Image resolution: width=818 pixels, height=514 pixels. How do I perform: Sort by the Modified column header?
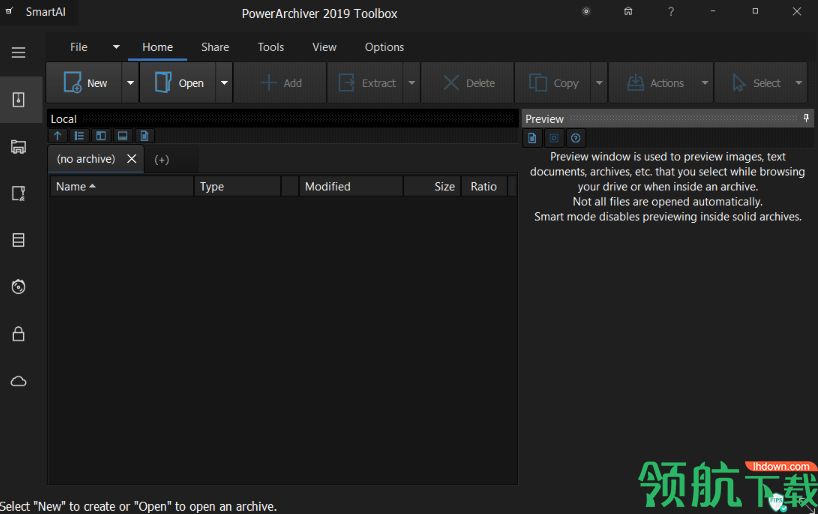[x=351, y=186]
